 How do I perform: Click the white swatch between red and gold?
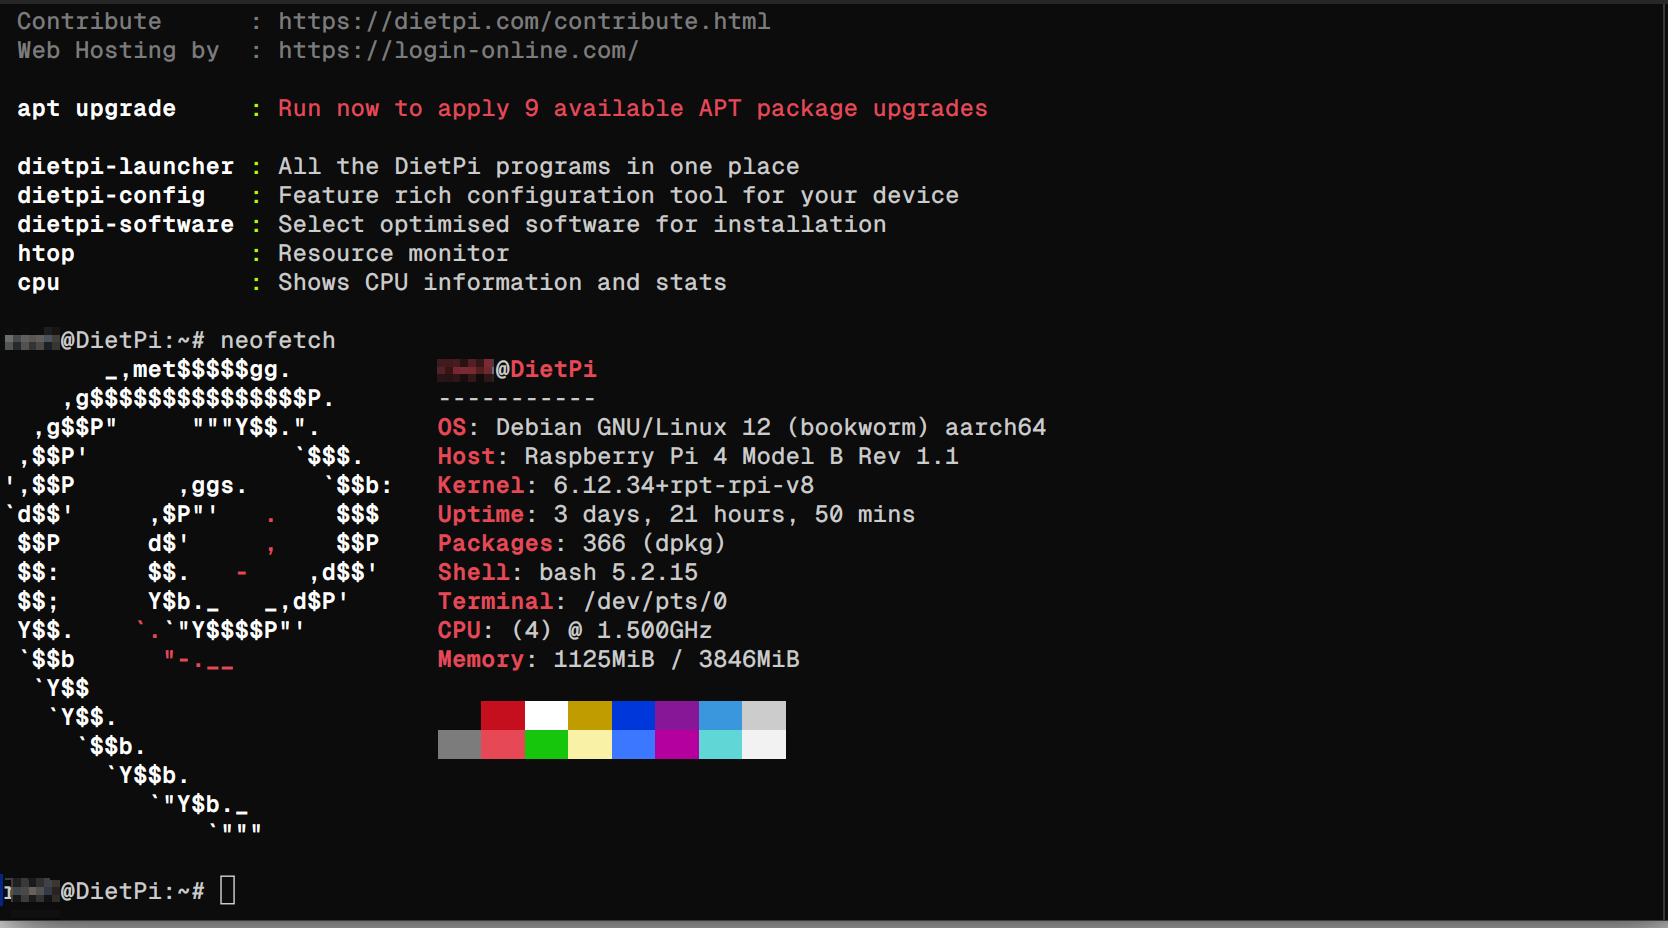[546, 715]
